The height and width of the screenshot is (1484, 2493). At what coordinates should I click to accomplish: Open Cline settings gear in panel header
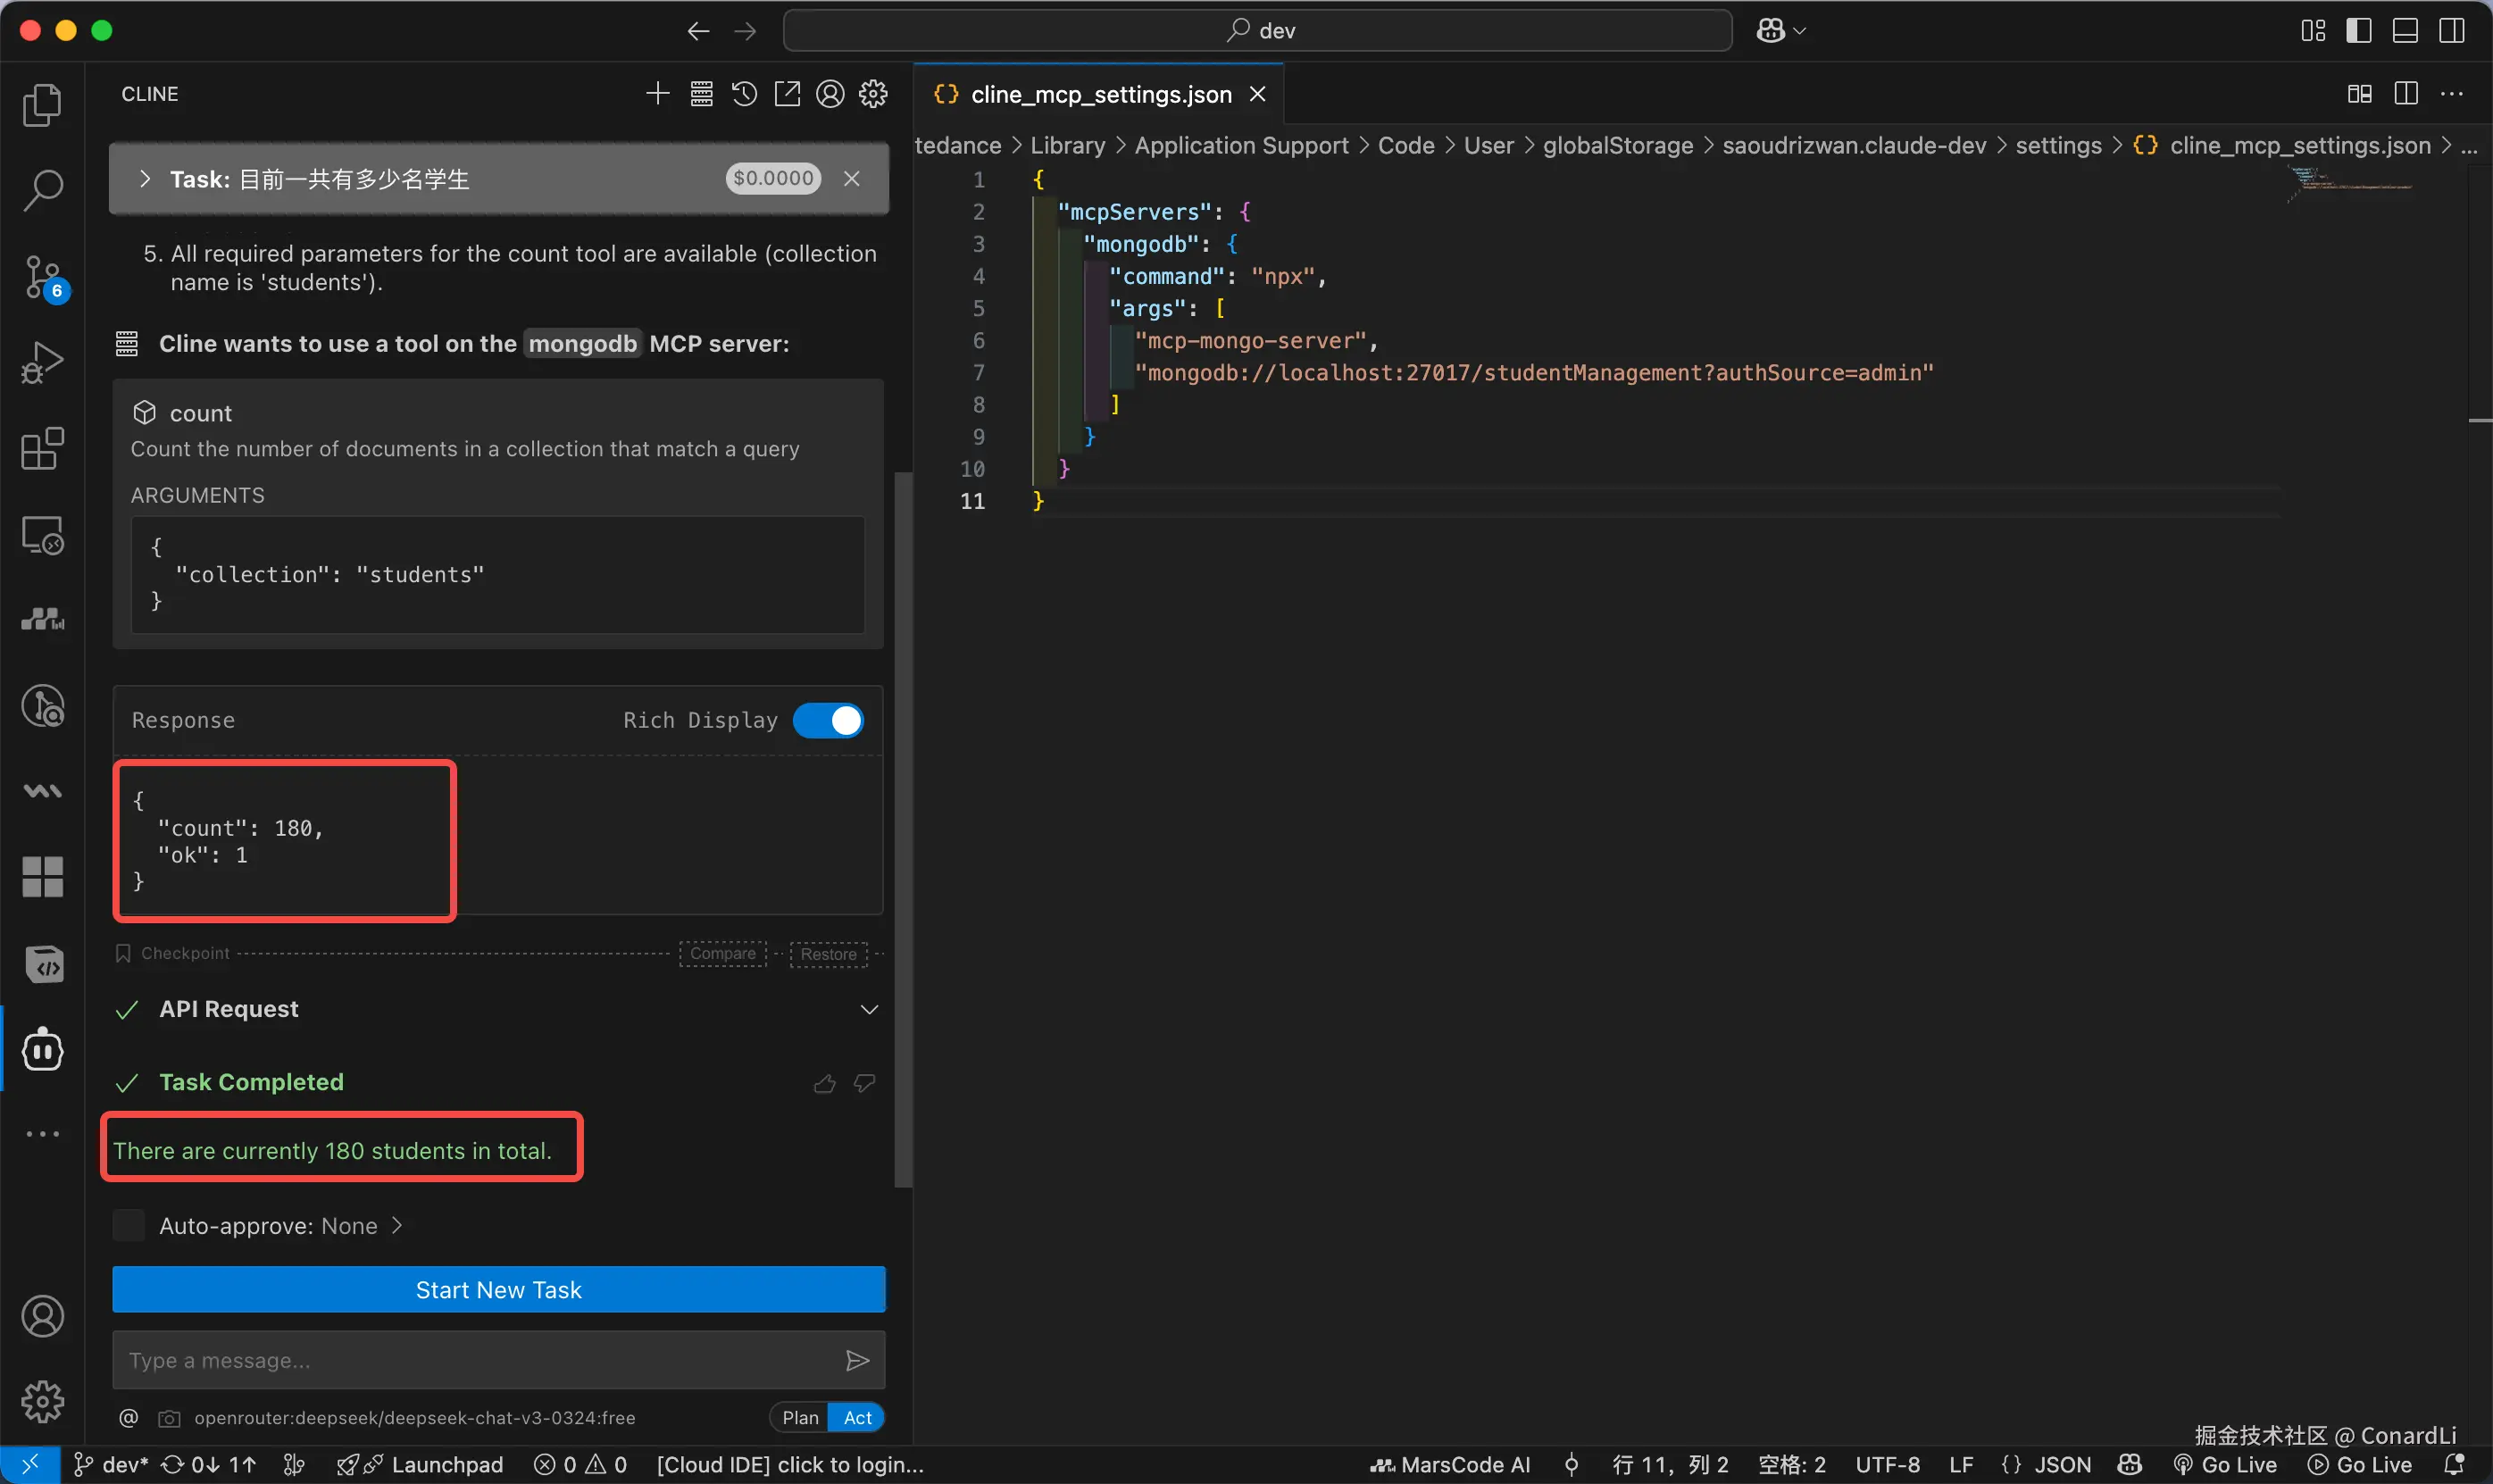click(x=873, y=94)
